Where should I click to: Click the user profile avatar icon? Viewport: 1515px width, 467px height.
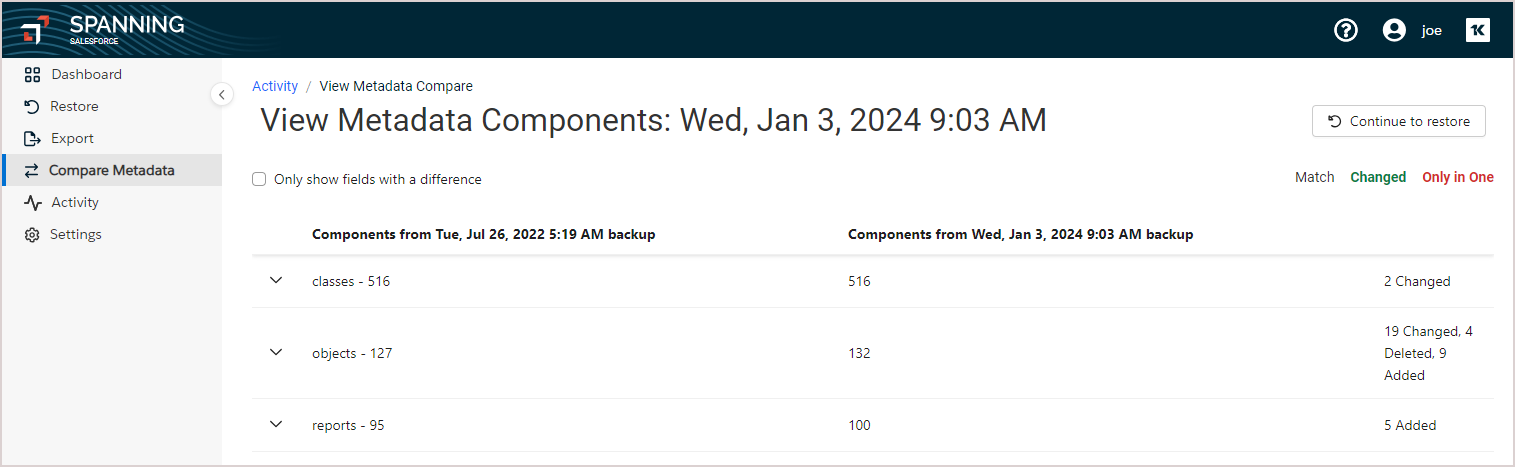point(1394,30)
